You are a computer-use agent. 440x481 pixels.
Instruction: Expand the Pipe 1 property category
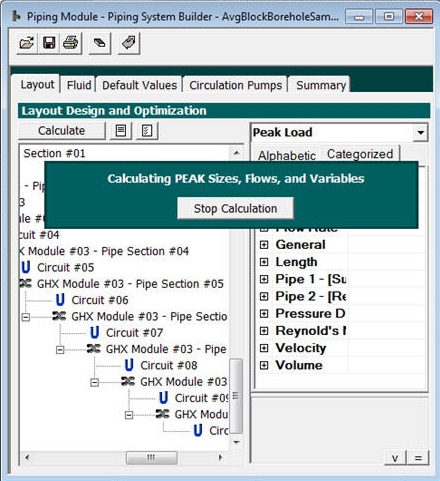click(x=264, y=279)
